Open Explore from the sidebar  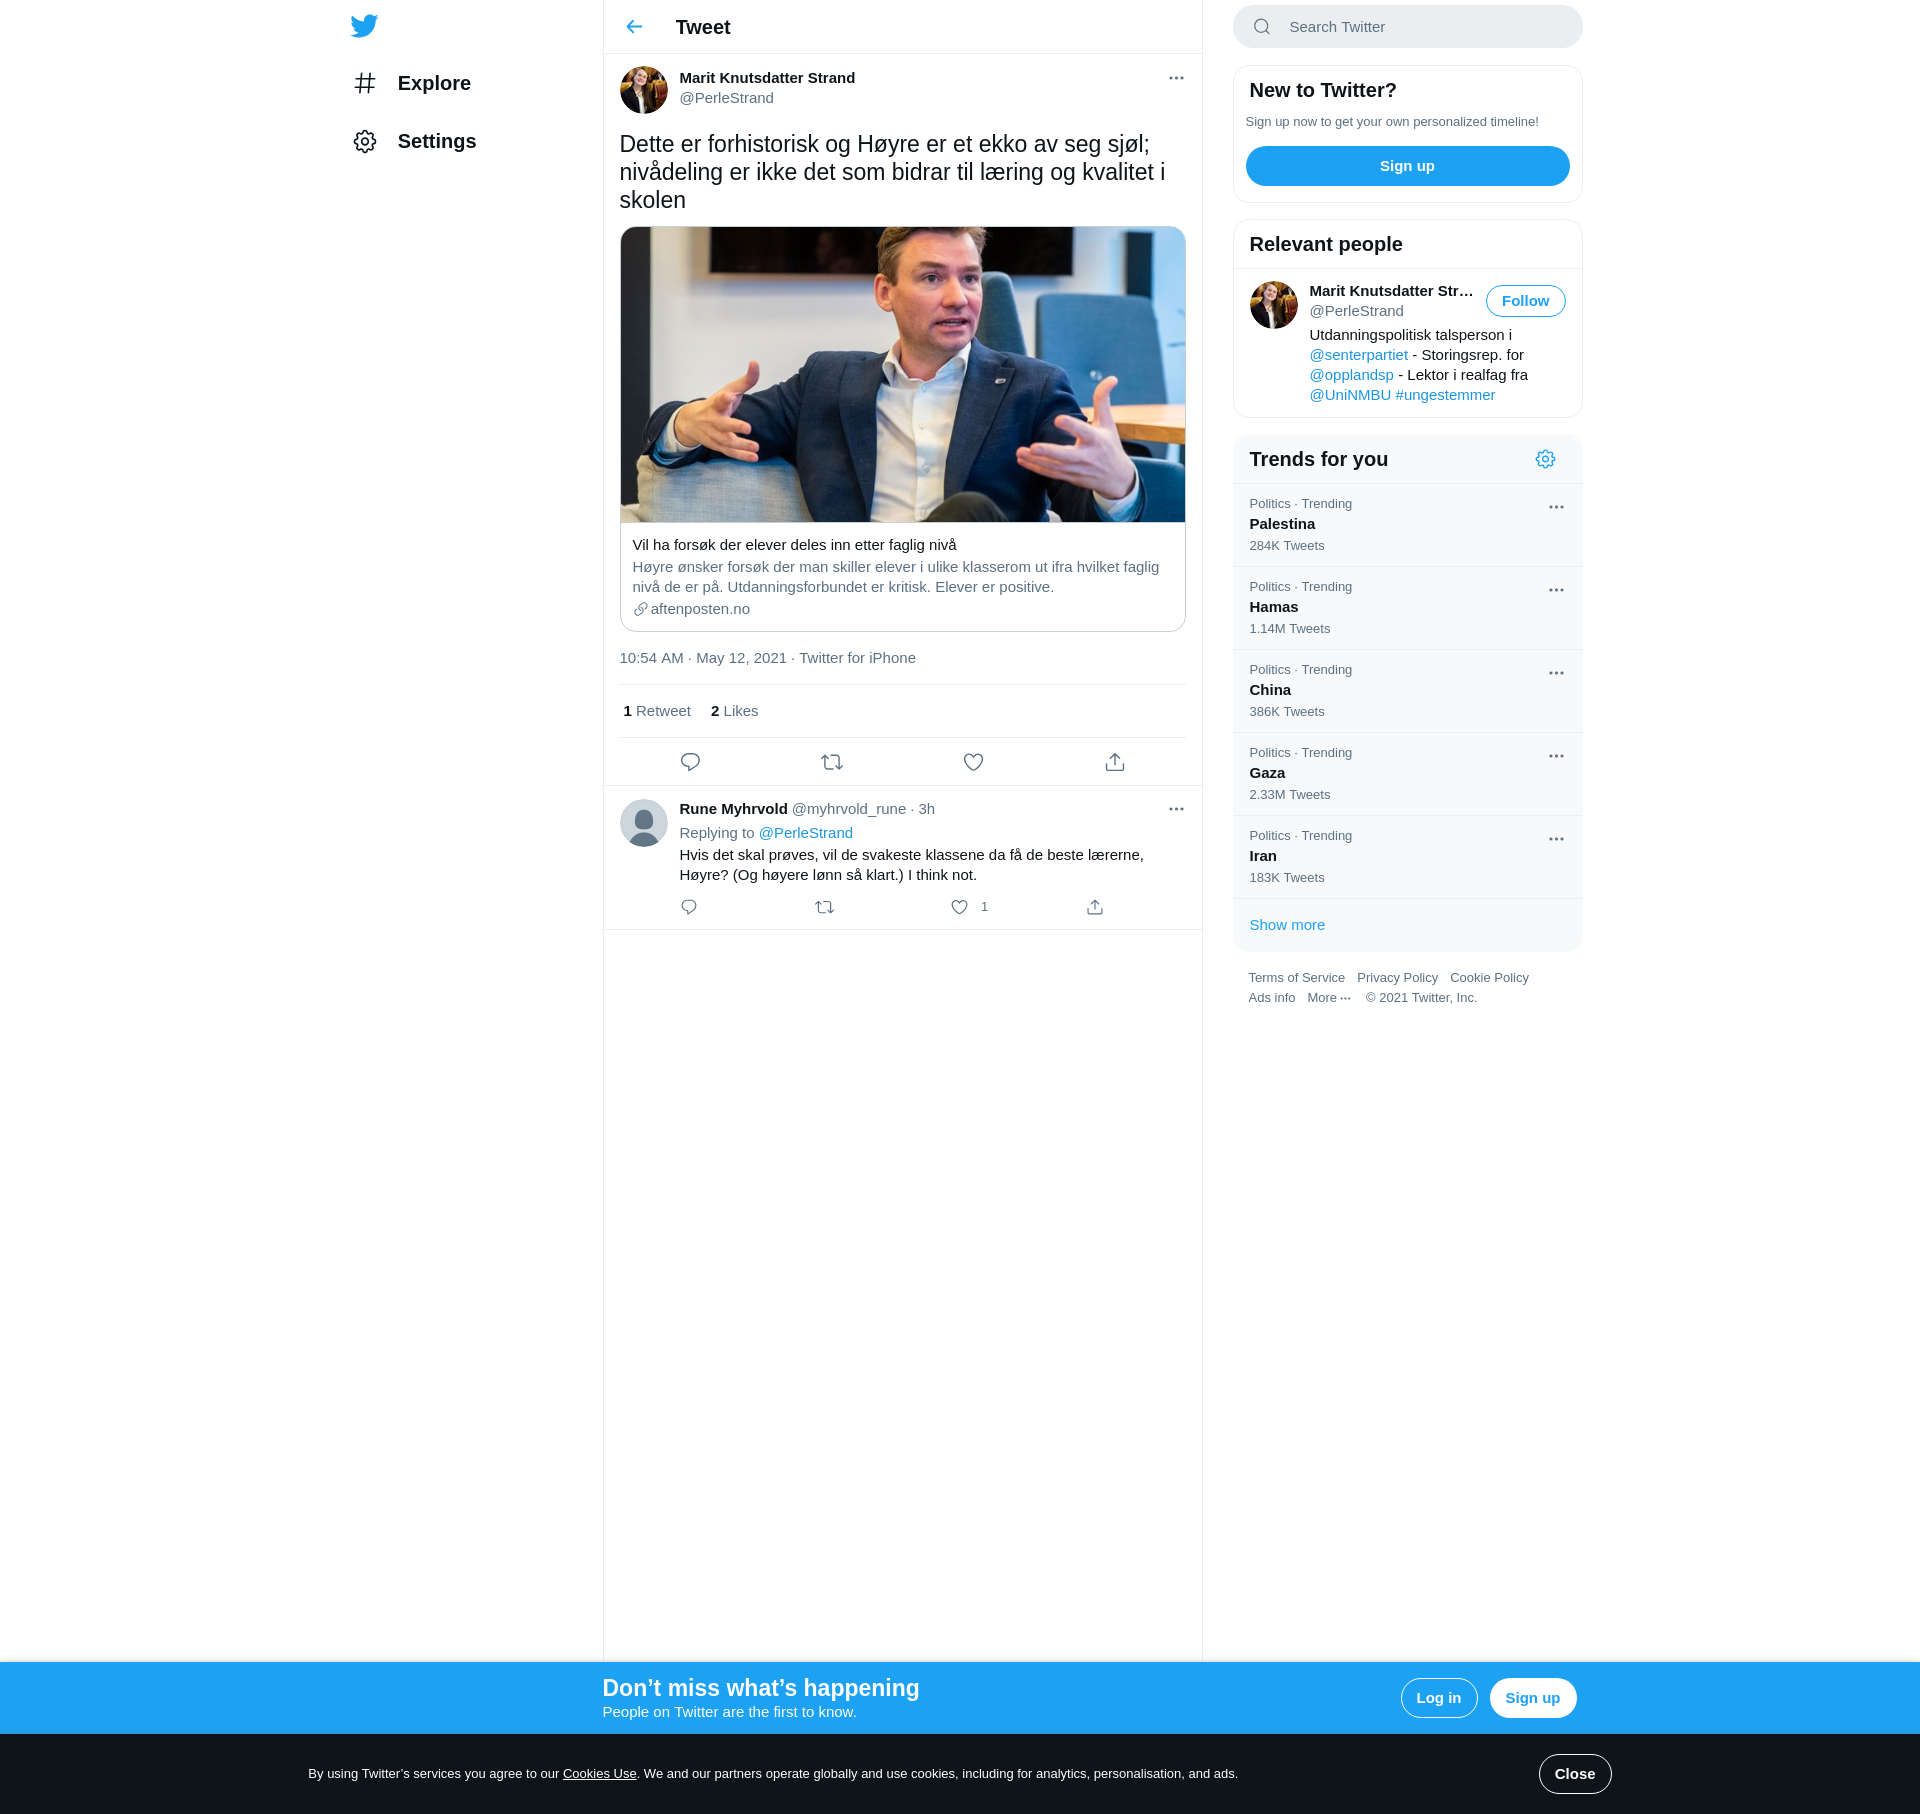coord(412,83)
